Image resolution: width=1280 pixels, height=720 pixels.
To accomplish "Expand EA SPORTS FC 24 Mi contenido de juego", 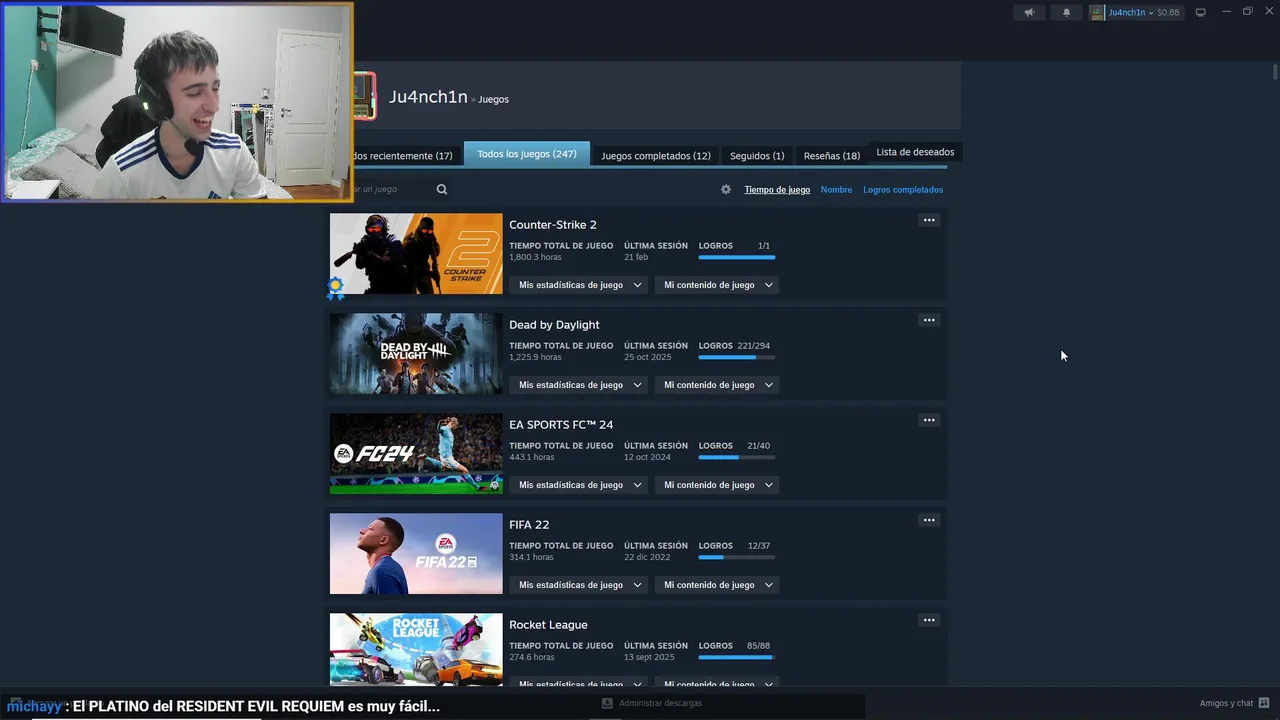I will (x=717, y=485).
